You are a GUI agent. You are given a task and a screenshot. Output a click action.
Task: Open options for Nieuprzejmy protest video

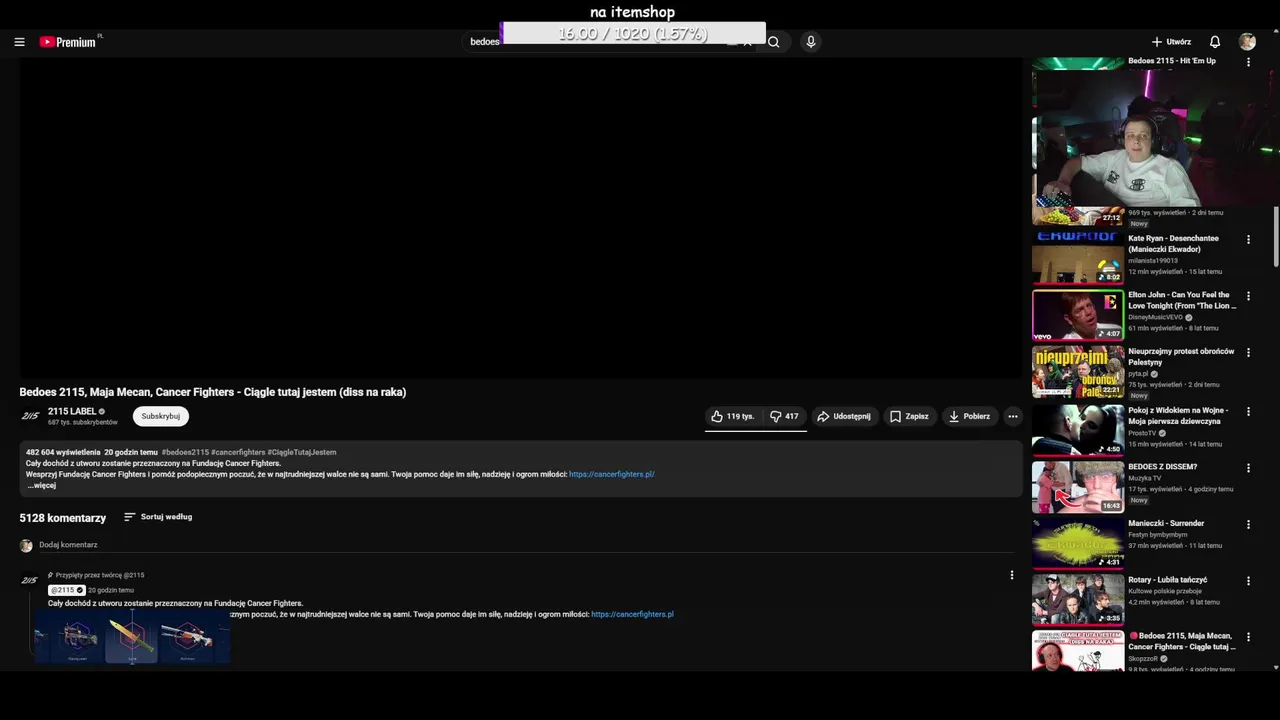click(x=1248, y=353)
